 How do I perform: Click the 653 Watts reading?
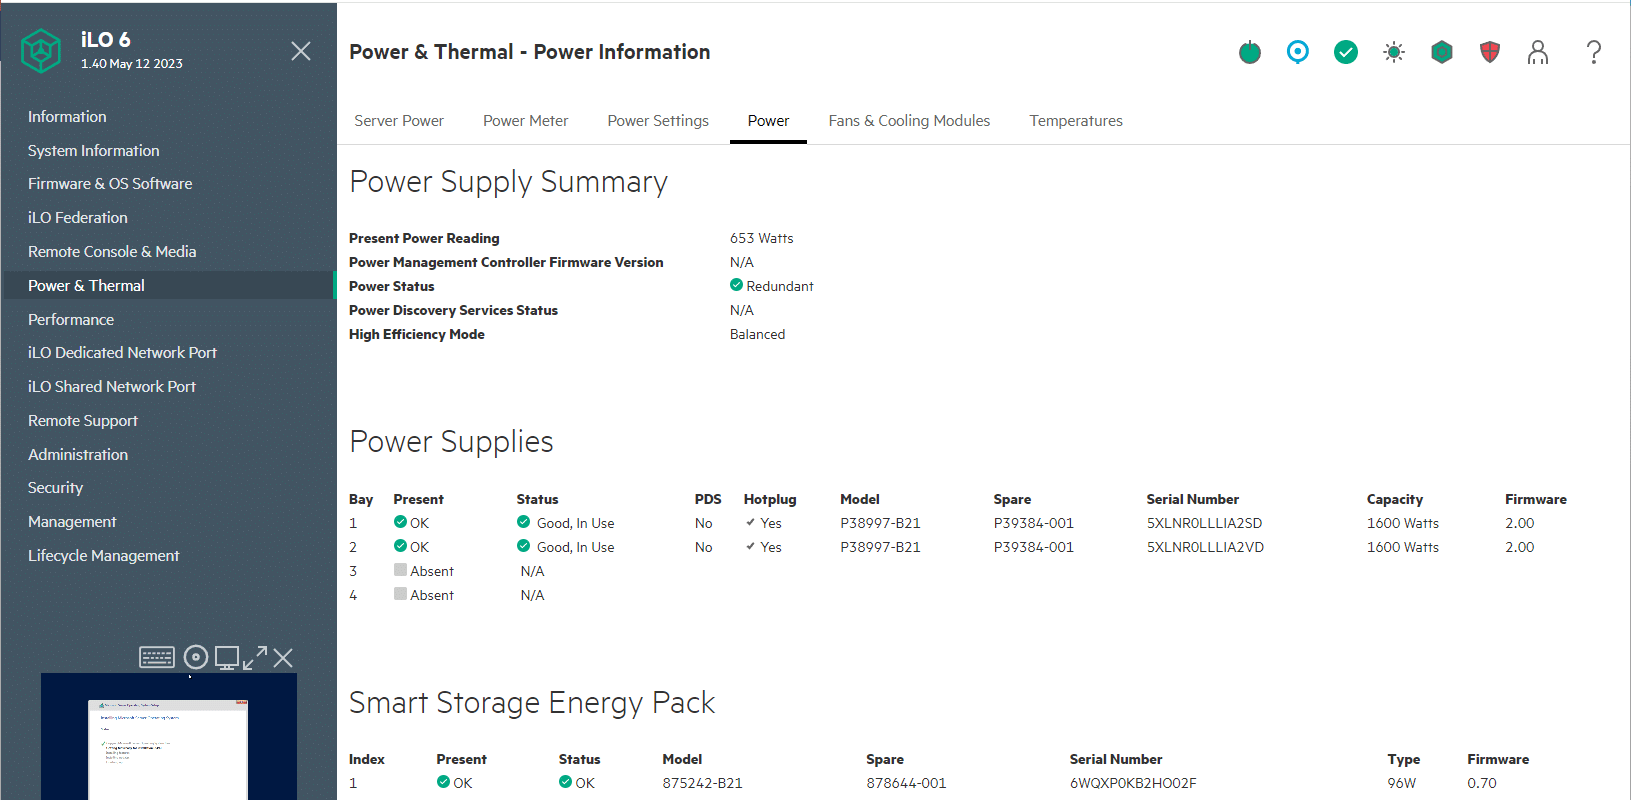click(762, 239)
